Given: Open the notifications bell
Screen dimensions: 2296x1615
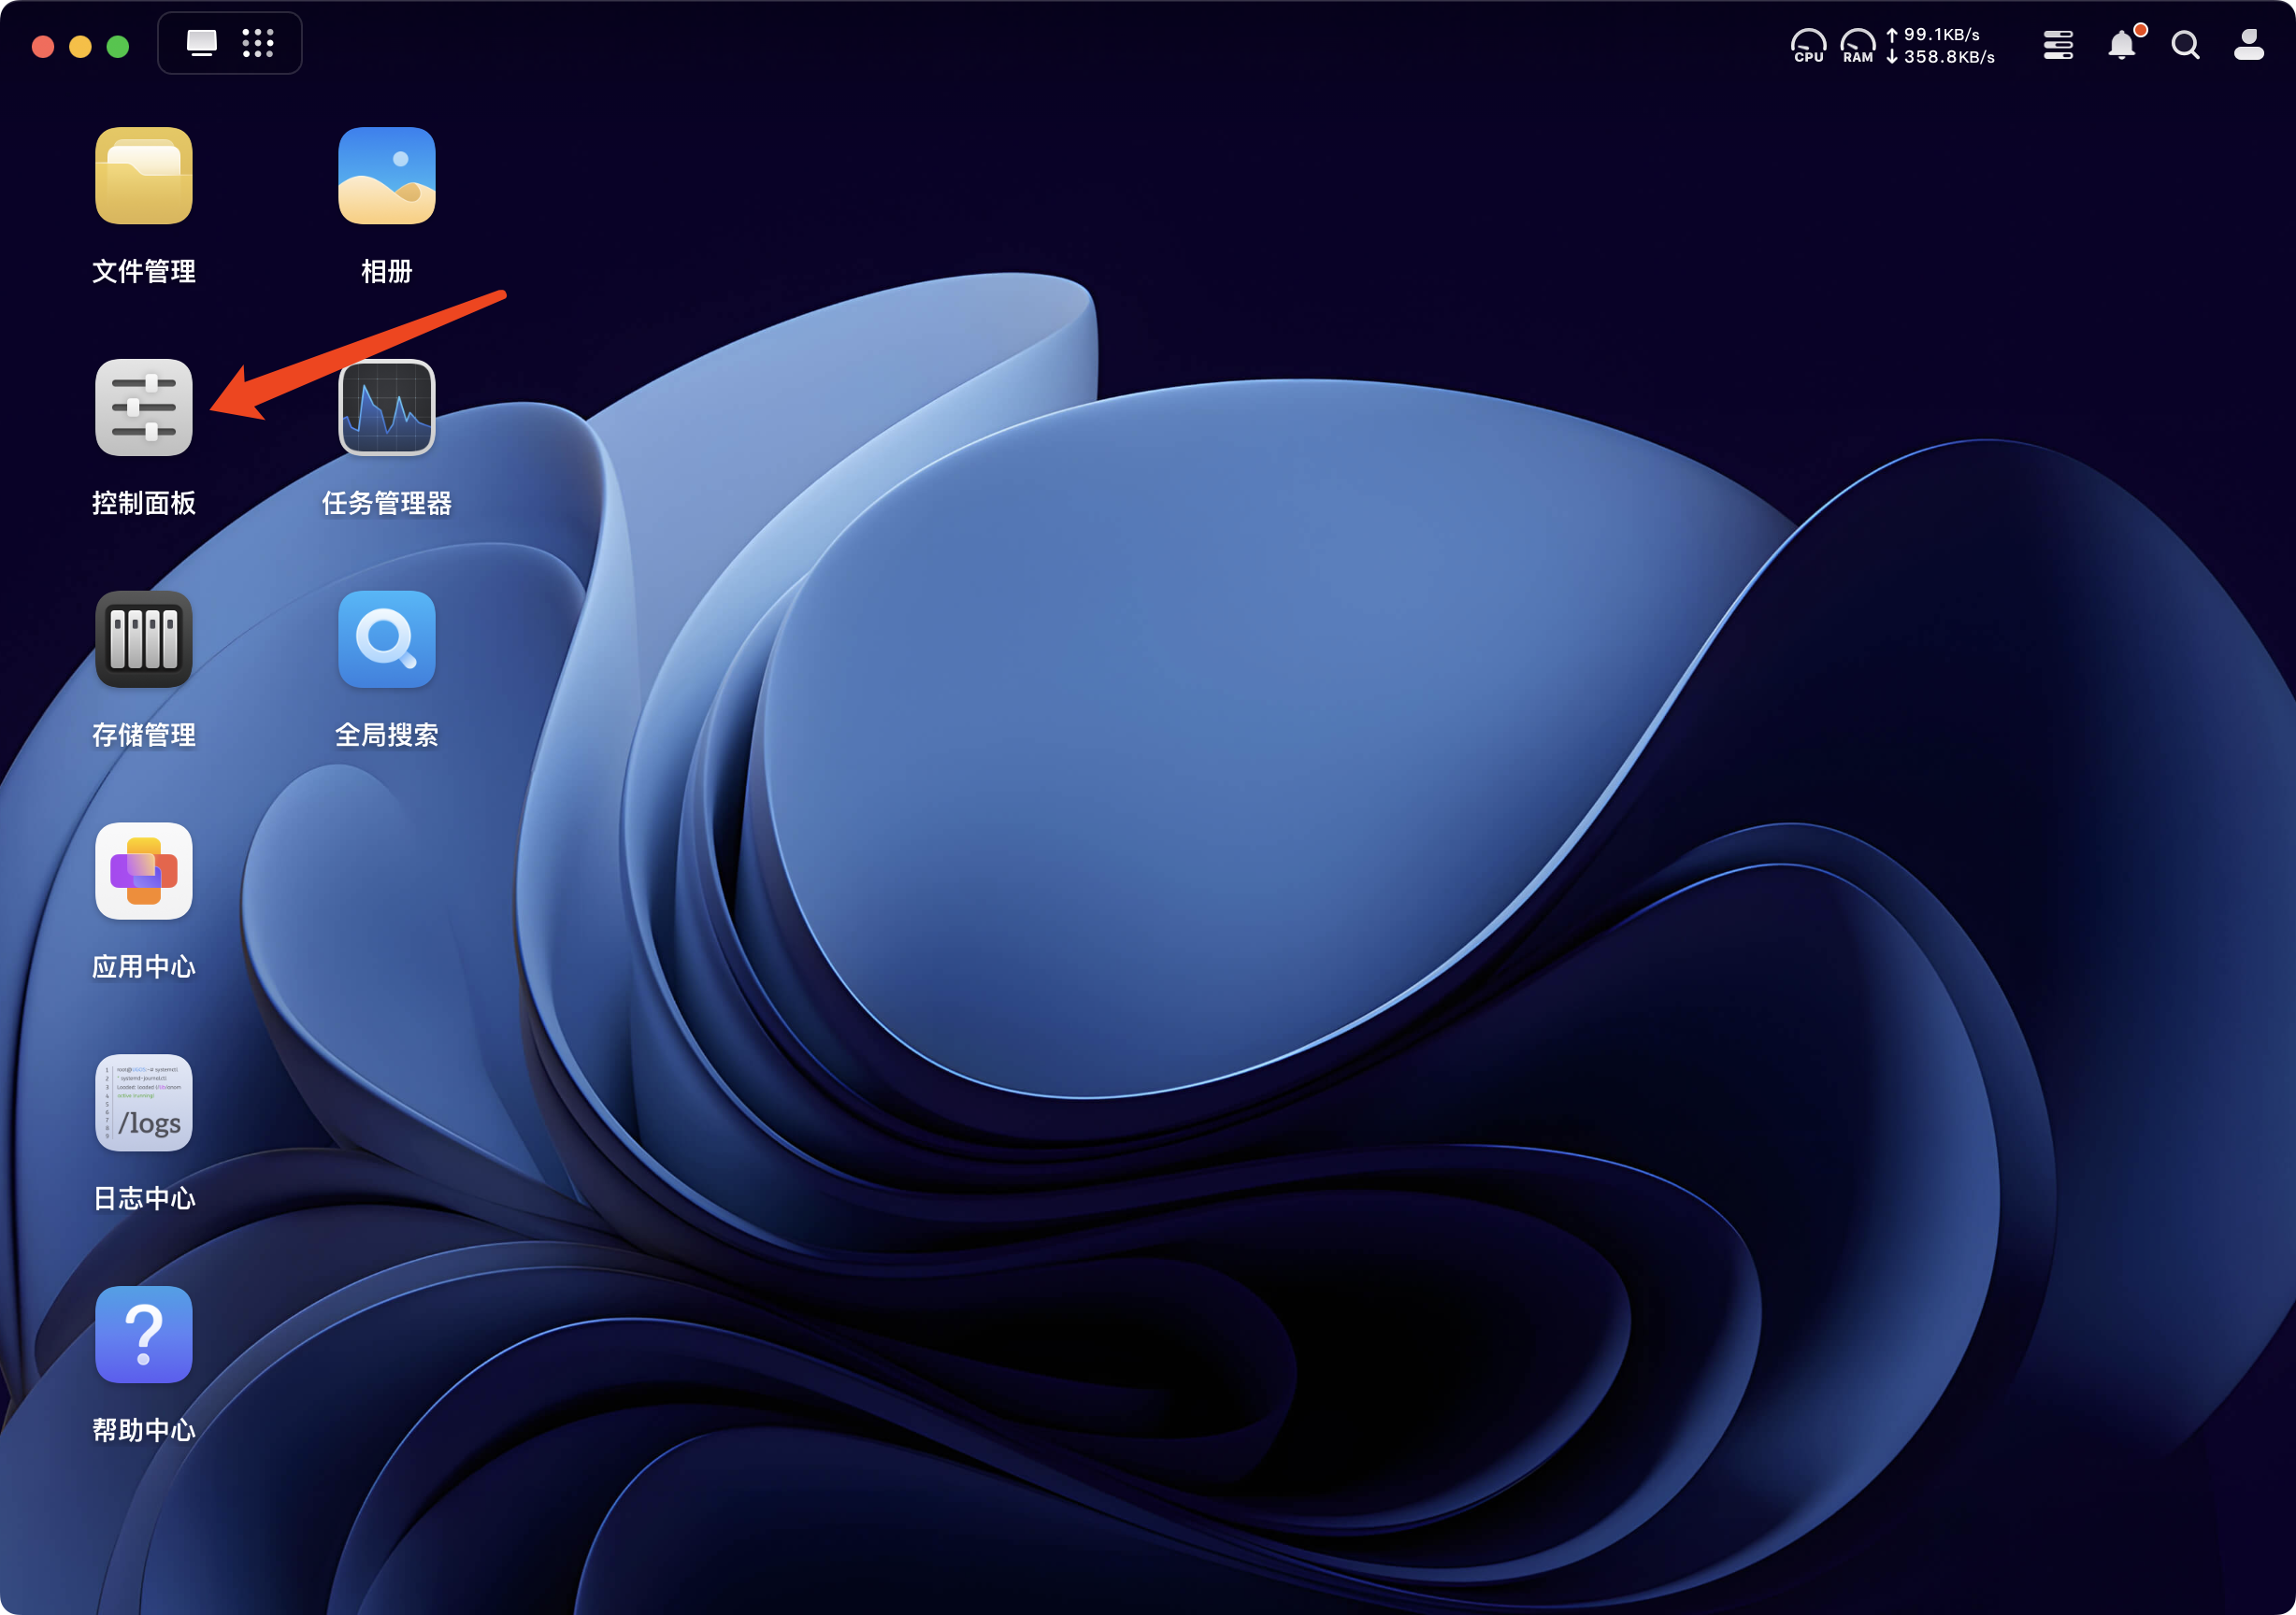Looking at the screenshot, I should click(x=2121, y=45).
